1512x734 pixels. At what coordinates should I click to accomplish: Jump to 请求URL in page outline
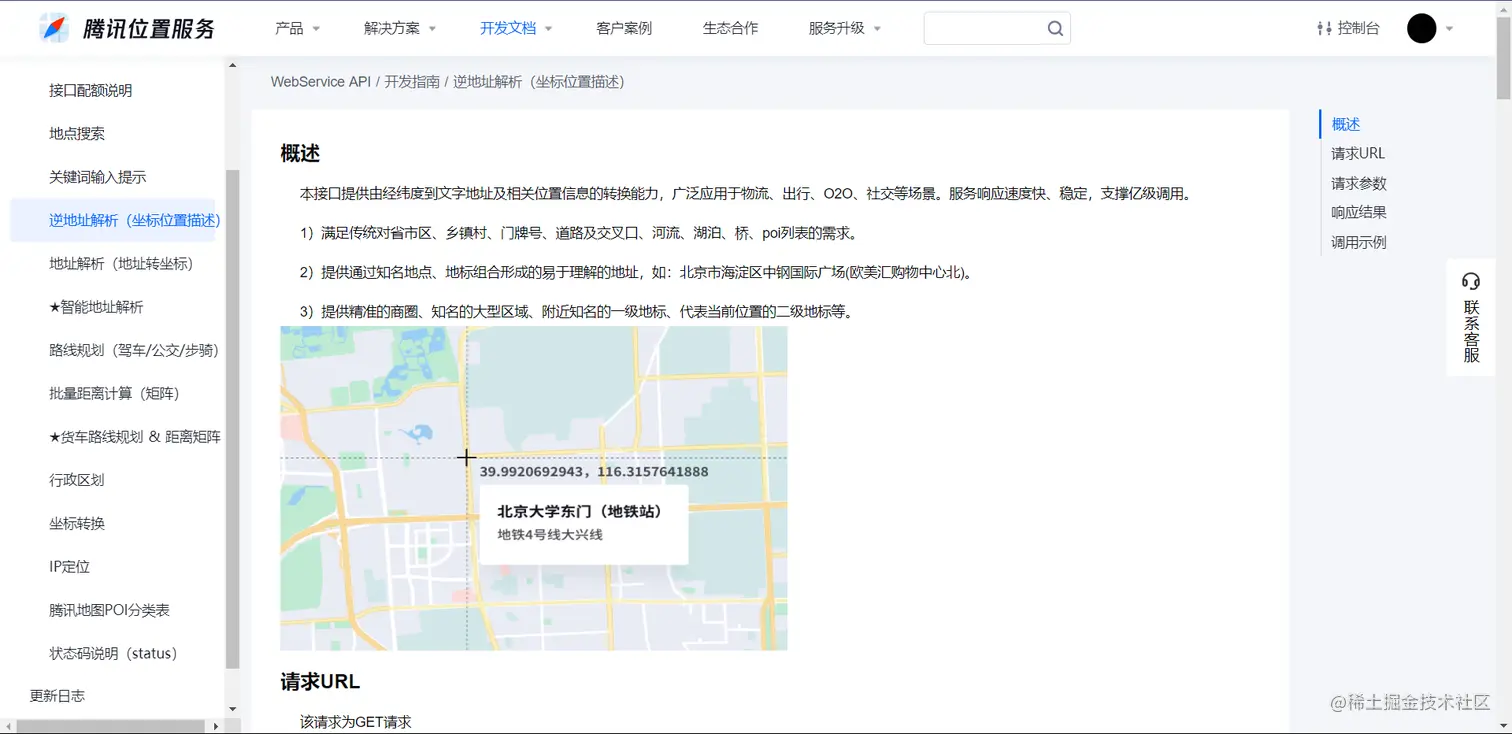pyautogui.click(x=1358, y=154)
